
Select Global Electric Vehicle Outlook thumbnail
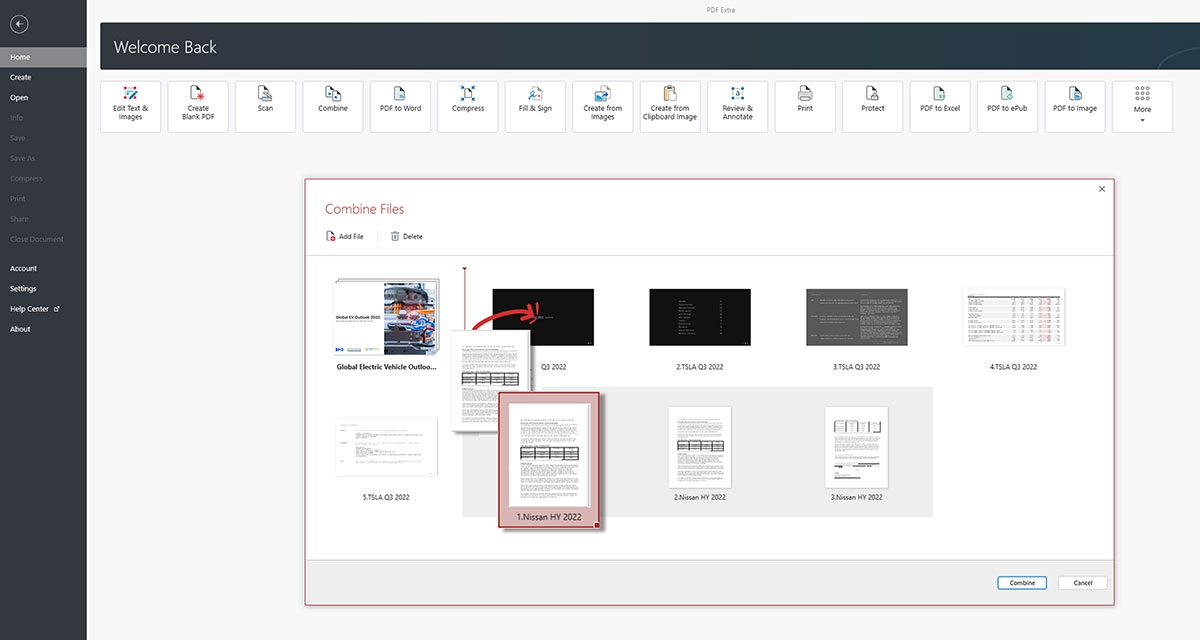pyautogui.click(x=386, y=318)
